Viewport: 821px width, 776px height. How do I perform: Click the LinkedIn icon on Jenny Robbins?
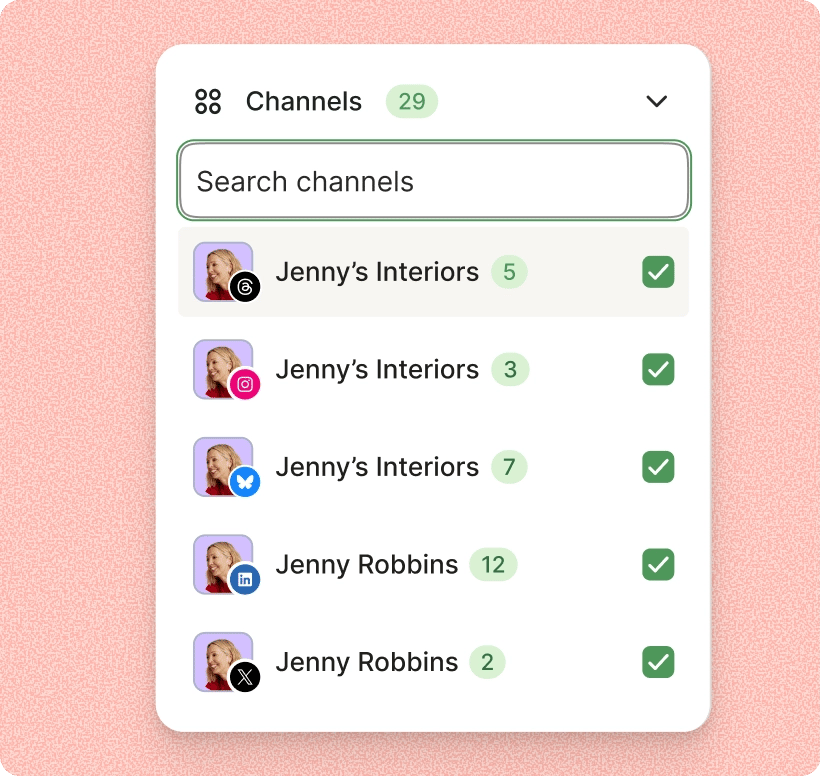pyautogui.click(x=243, y=580)
